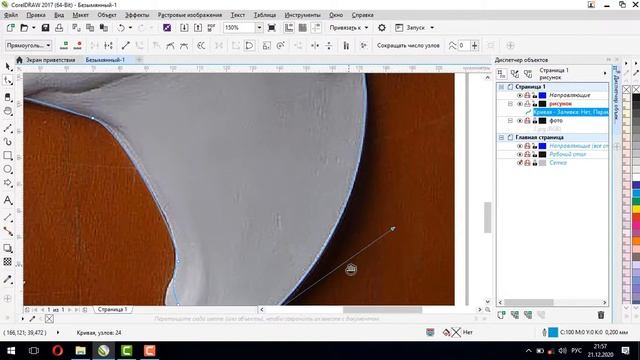Select the Shape node-editing tool
The image size is (640, 360).
[8, 81]
